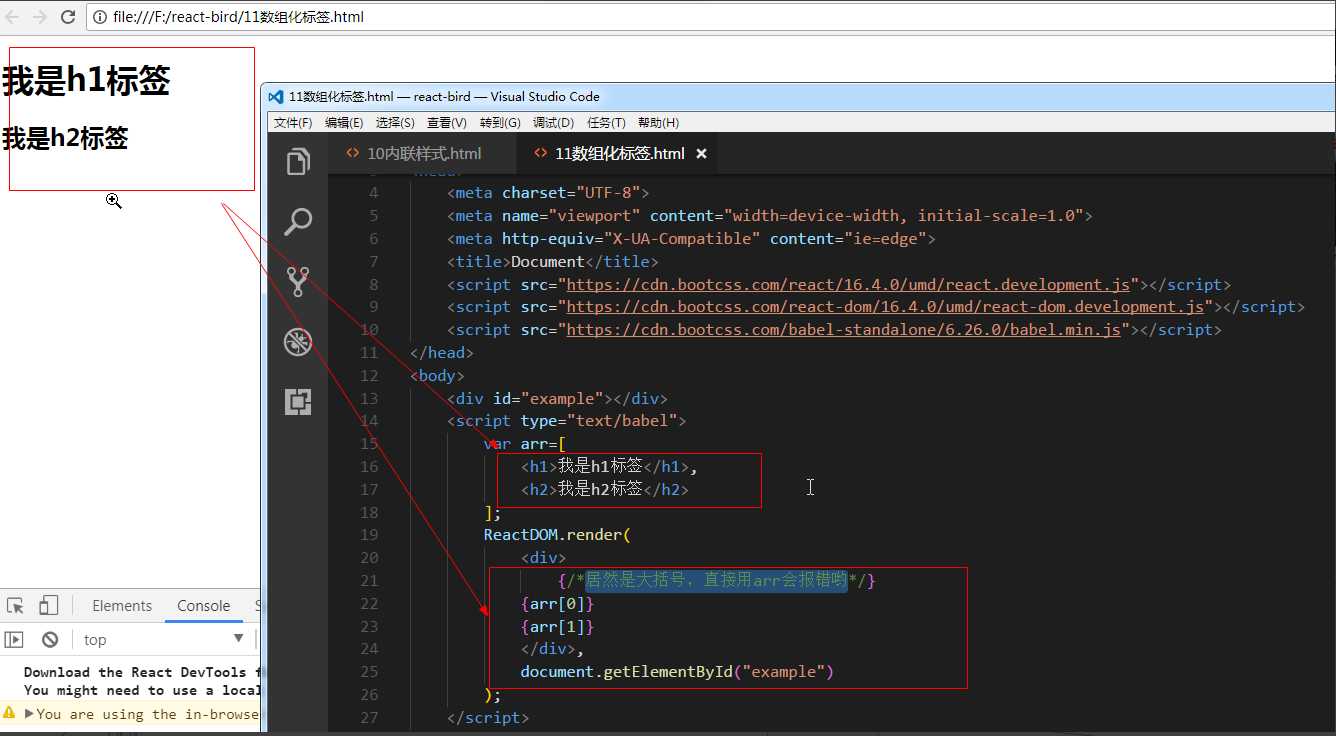This screenshot has height=736, width=1336.
Task: Open the 编辑(E) menu
Action: [344, 122]
